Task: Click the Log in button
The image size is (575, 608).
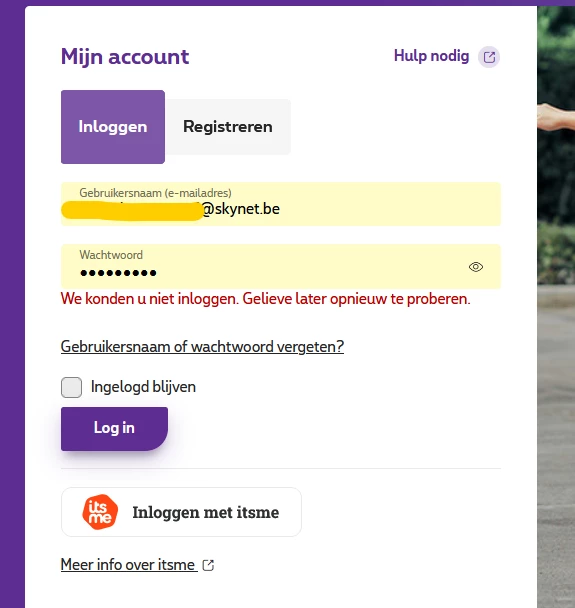Action: pos(114,428)
